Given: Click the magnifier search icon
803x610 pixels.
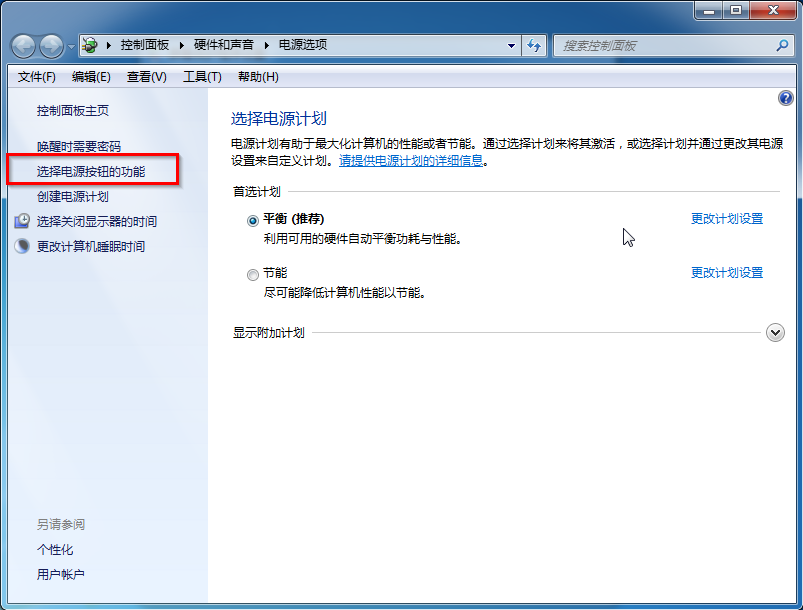Looking at the screenshot, I should coord(782,45).
